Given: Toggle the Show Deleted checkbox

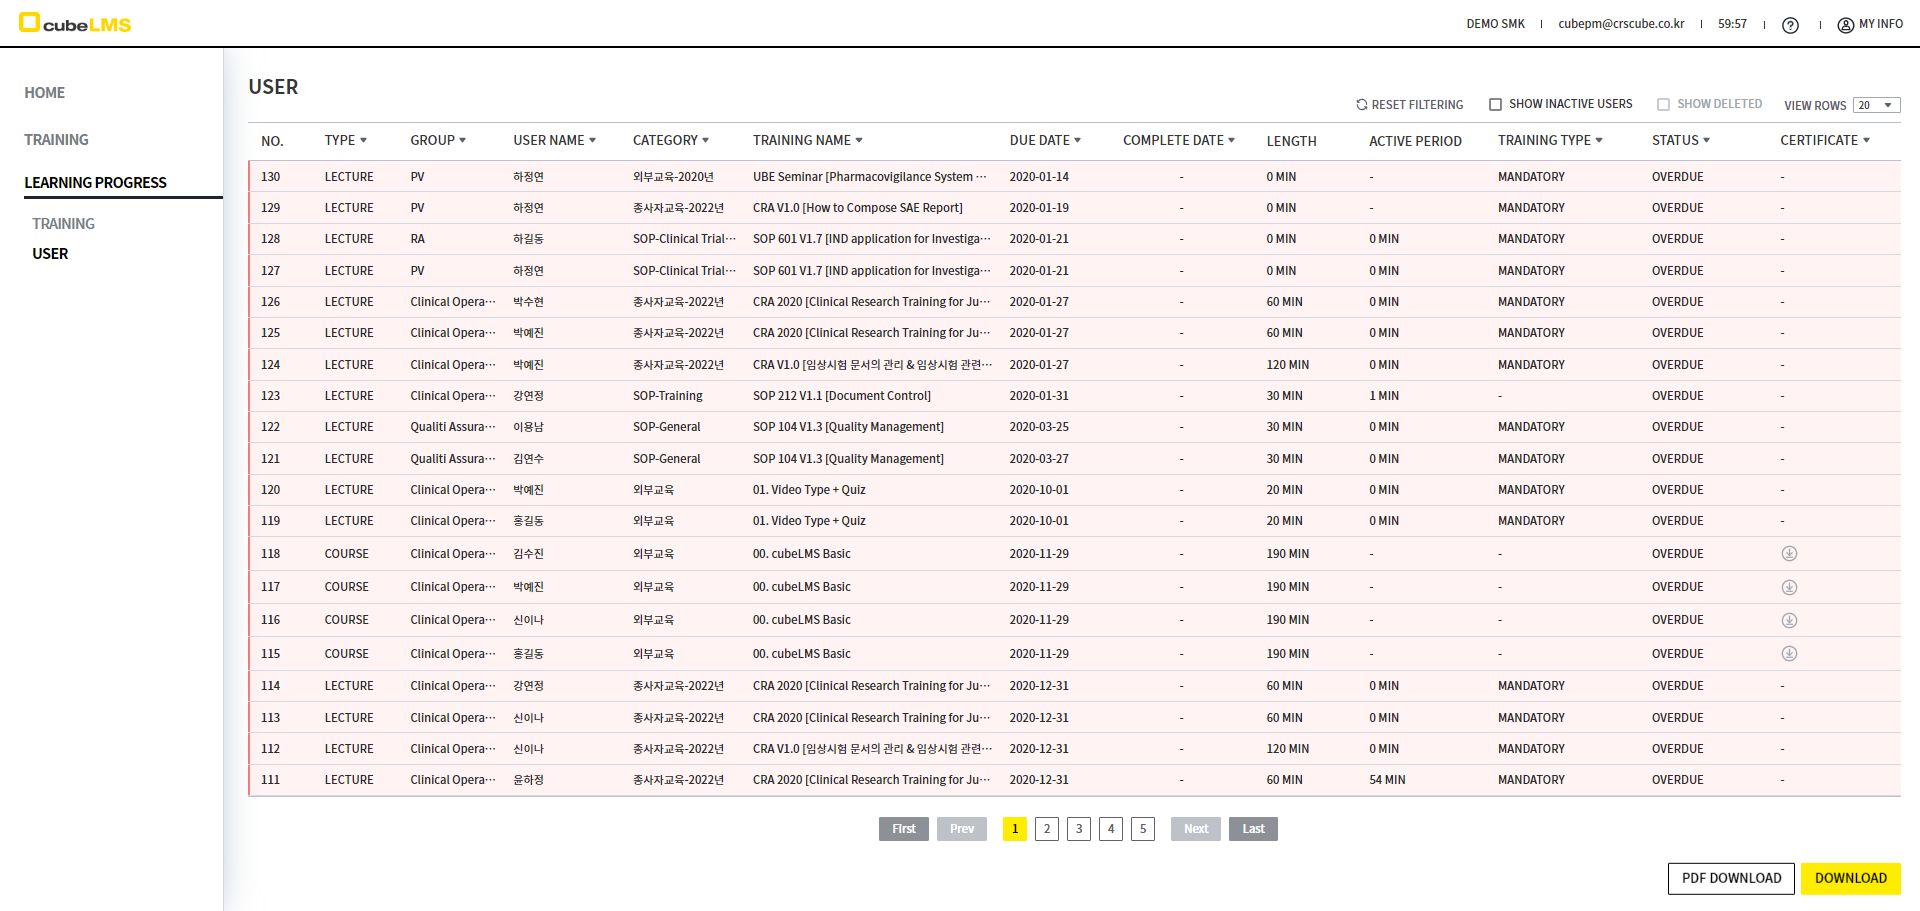Looking at the screenshot, I should click(x=1663, y=105).
